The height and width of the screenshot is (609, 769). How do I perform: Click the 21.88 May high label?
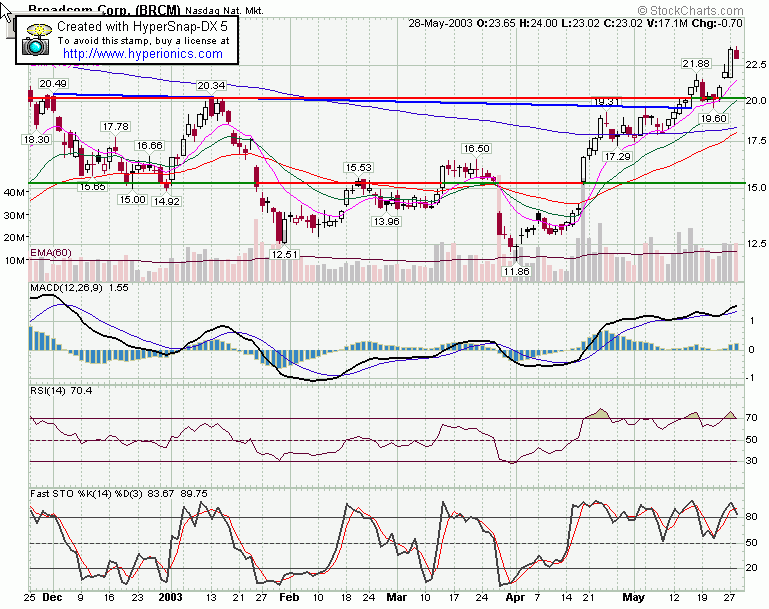696,64
